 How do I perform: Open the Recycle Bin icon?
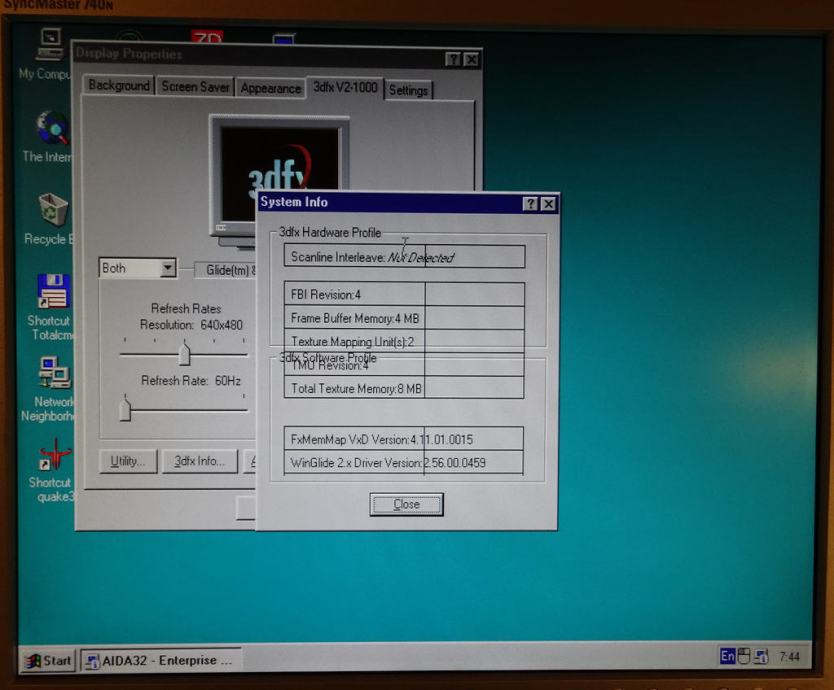[52, 210]
